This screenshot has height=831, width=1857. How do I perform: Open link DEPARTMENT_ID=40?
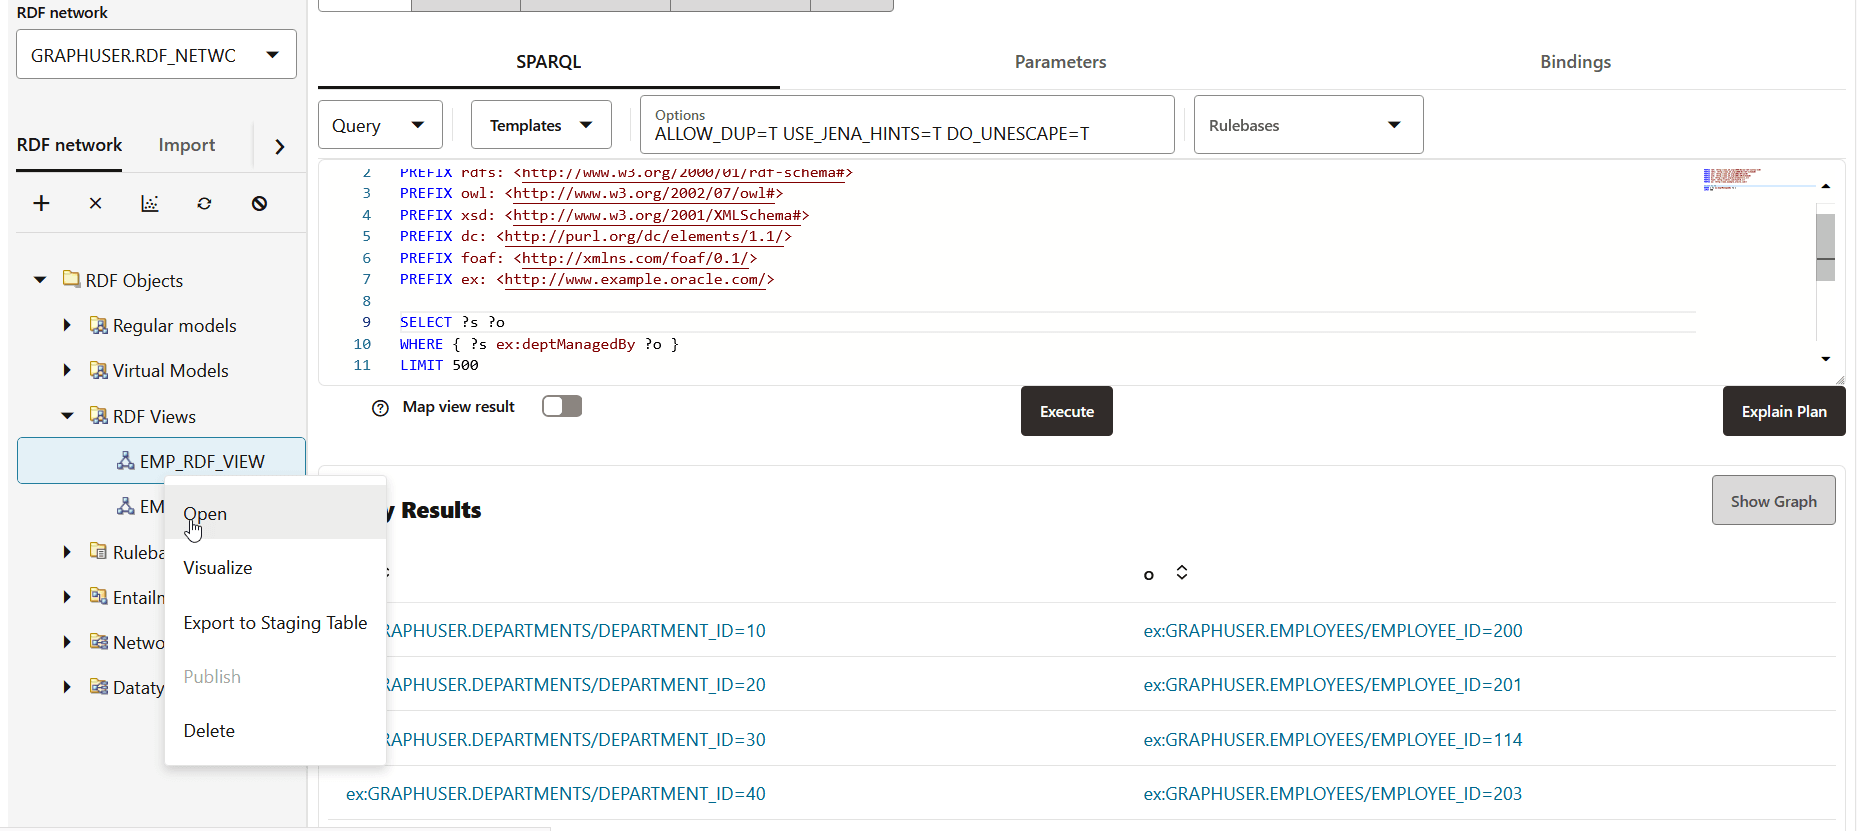pos(556,794)
